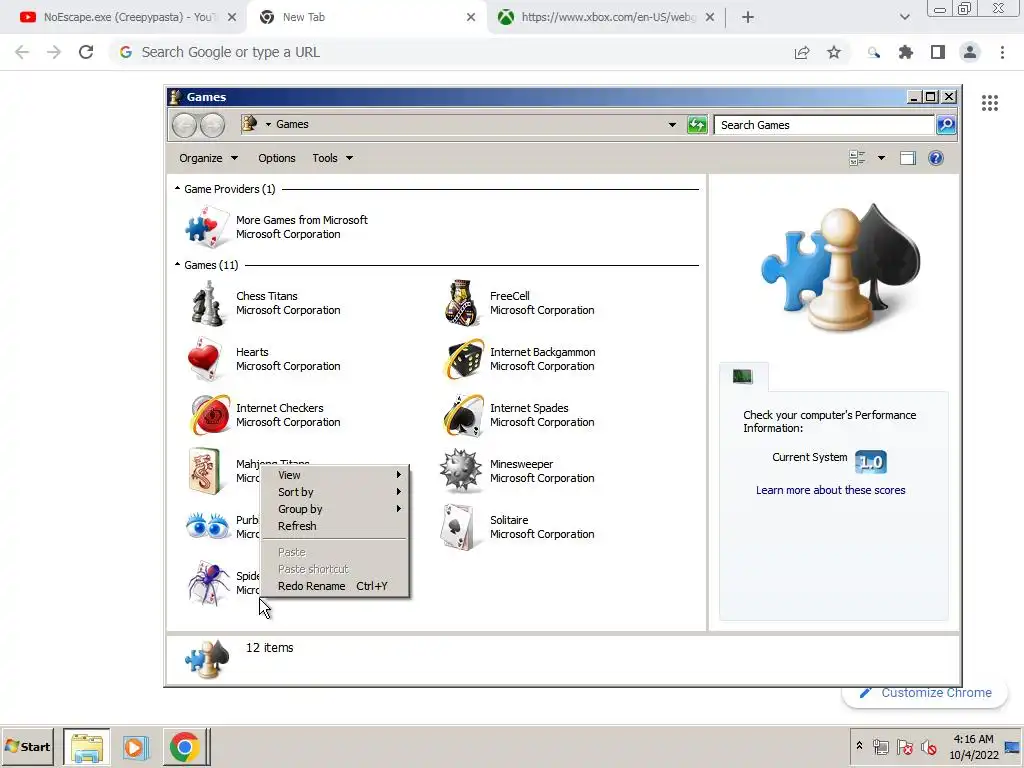Click Learn more about these scores

[831, 490]
